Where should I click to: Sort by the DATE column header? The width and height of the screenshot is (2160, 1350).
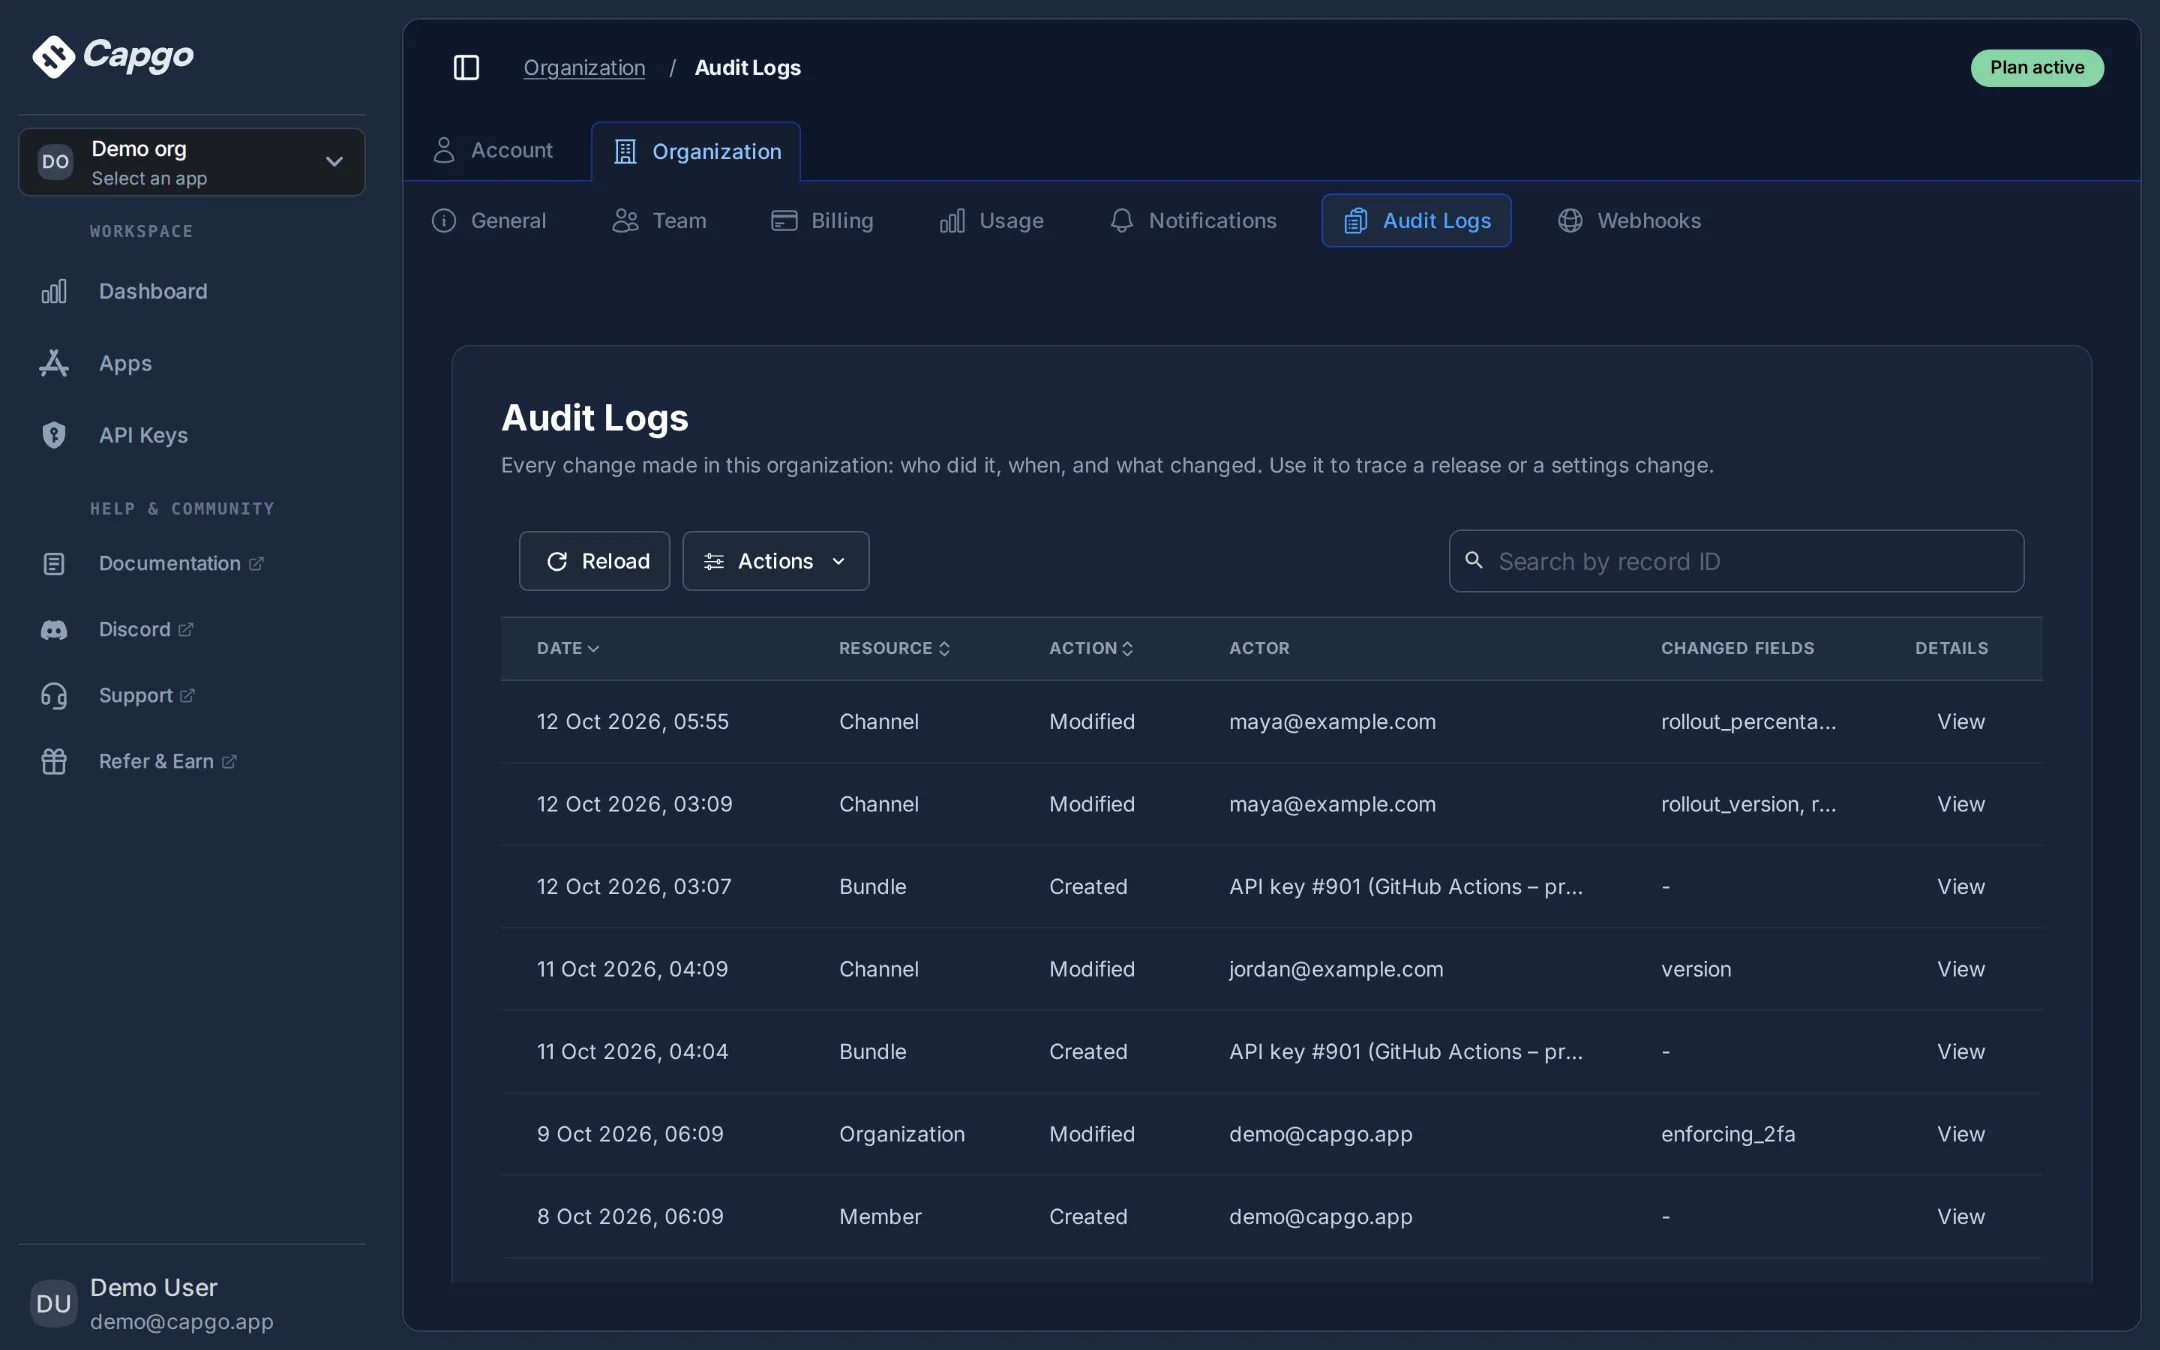pyautogui.click(x=568, y=648)
